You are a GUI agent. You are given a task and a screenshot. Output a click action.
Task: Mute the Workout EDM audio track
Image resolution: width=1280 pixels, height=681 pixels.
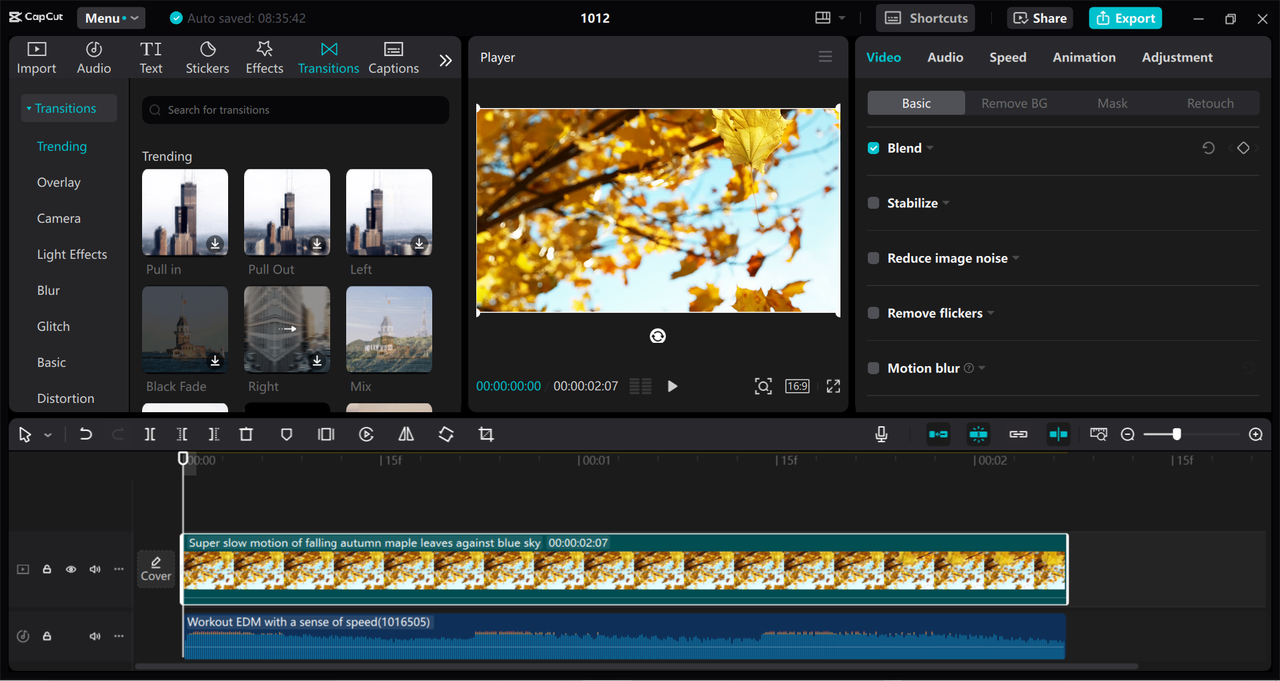point(95,636)
